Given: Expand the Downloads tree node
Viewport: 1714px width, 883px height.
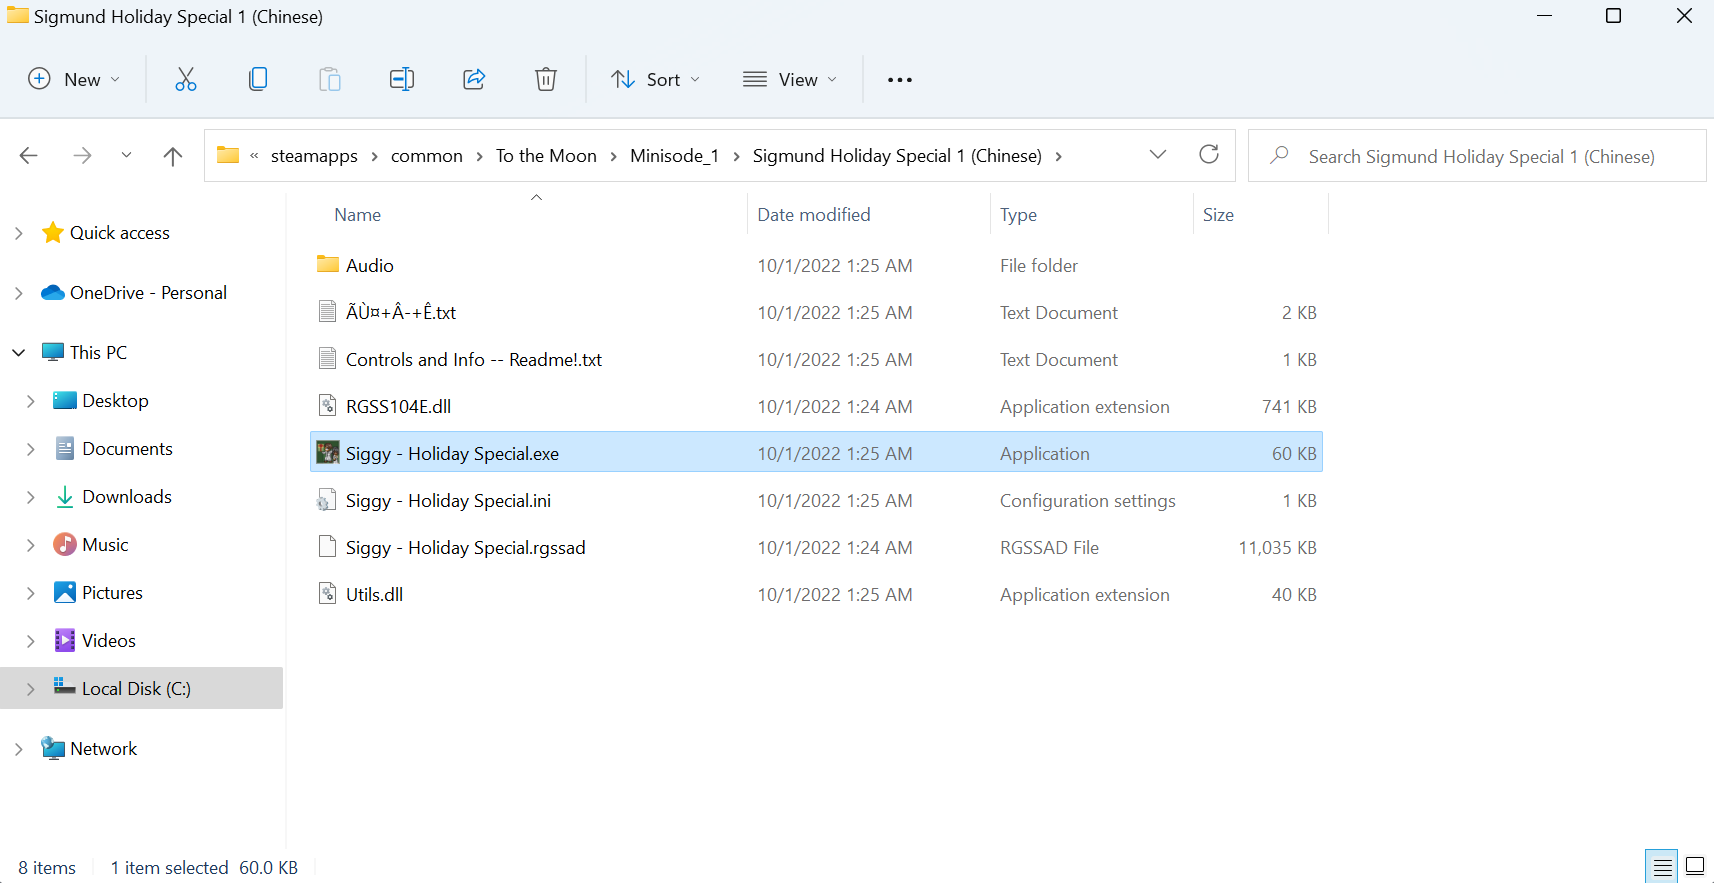Looking at the screenshot, I should point(31,497).
